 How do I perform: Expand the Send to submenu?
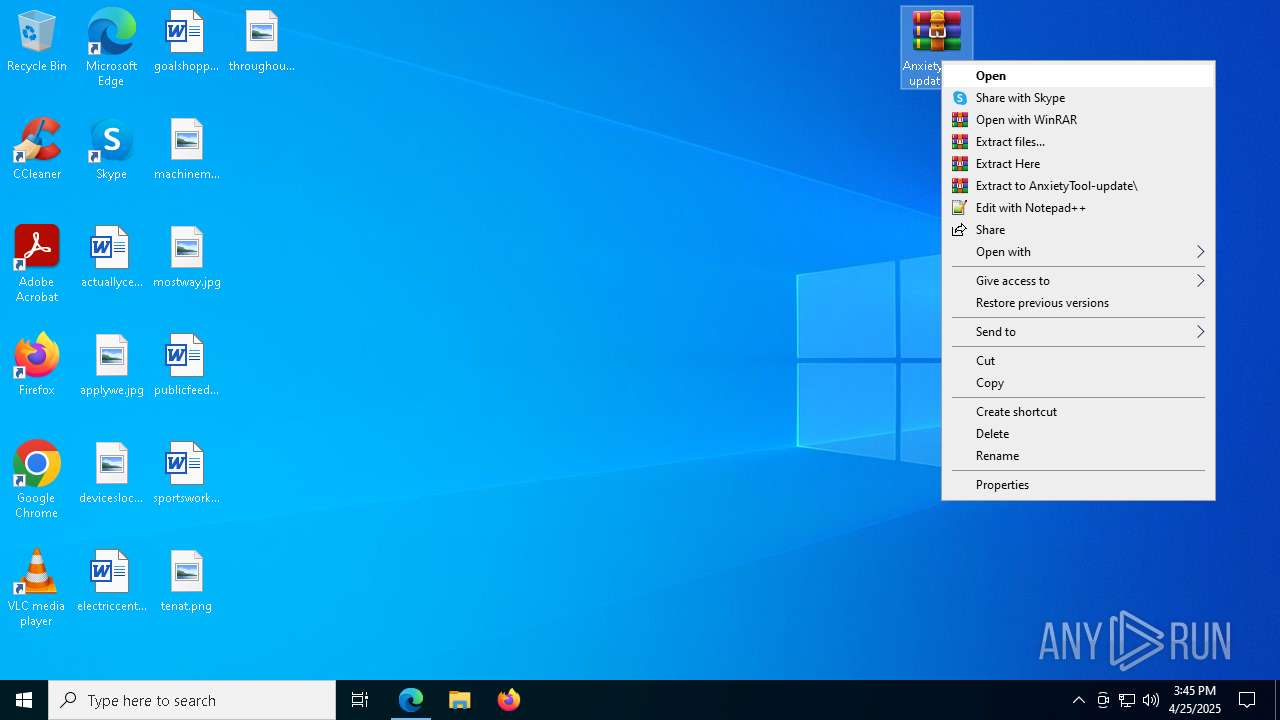1078,332
